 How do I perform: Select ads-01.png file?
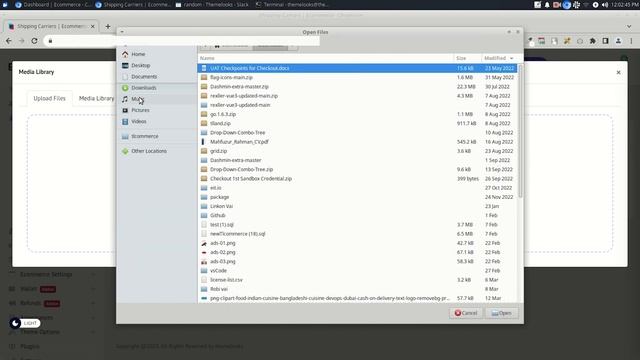(x=357, y=243)
